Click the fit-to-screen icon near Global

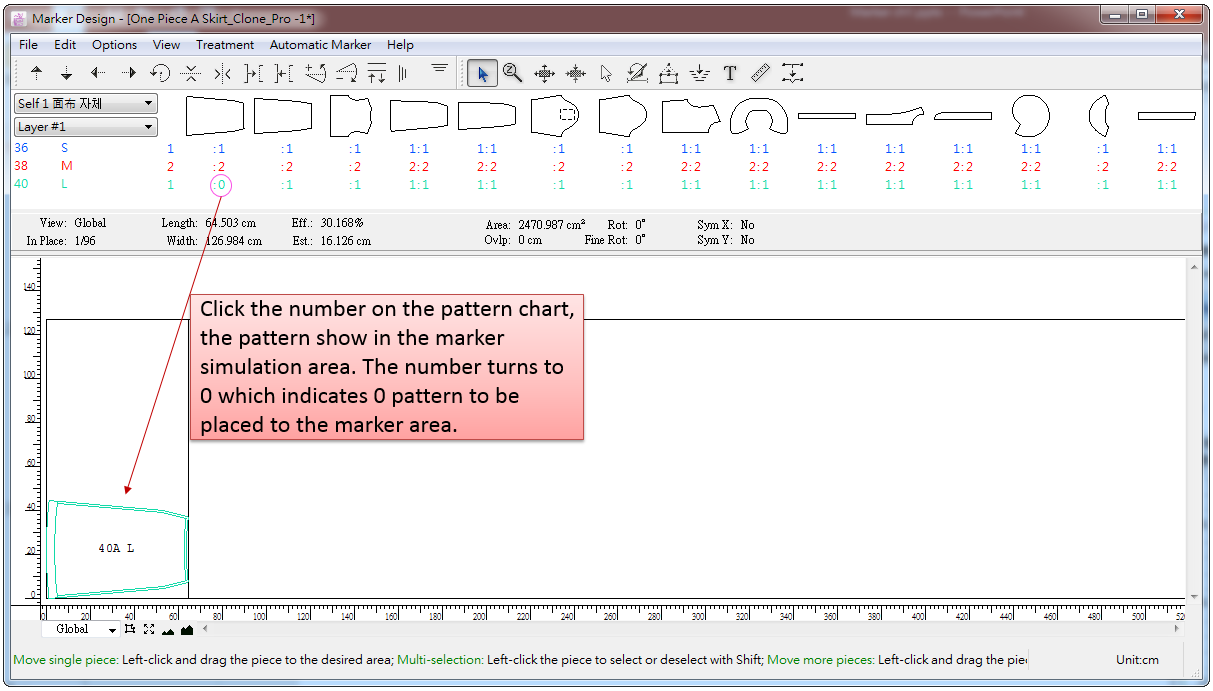click(x=148, y=629)
